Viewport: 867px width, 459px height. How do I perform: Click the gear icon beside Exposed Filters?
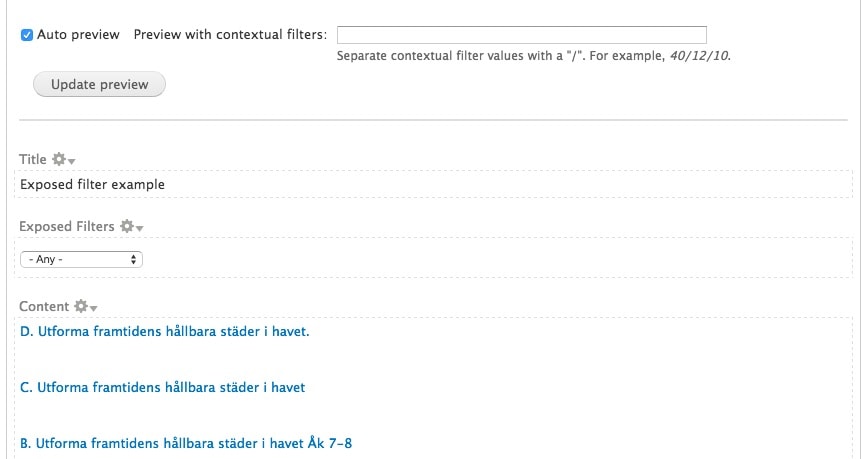[x=127, y=226]
